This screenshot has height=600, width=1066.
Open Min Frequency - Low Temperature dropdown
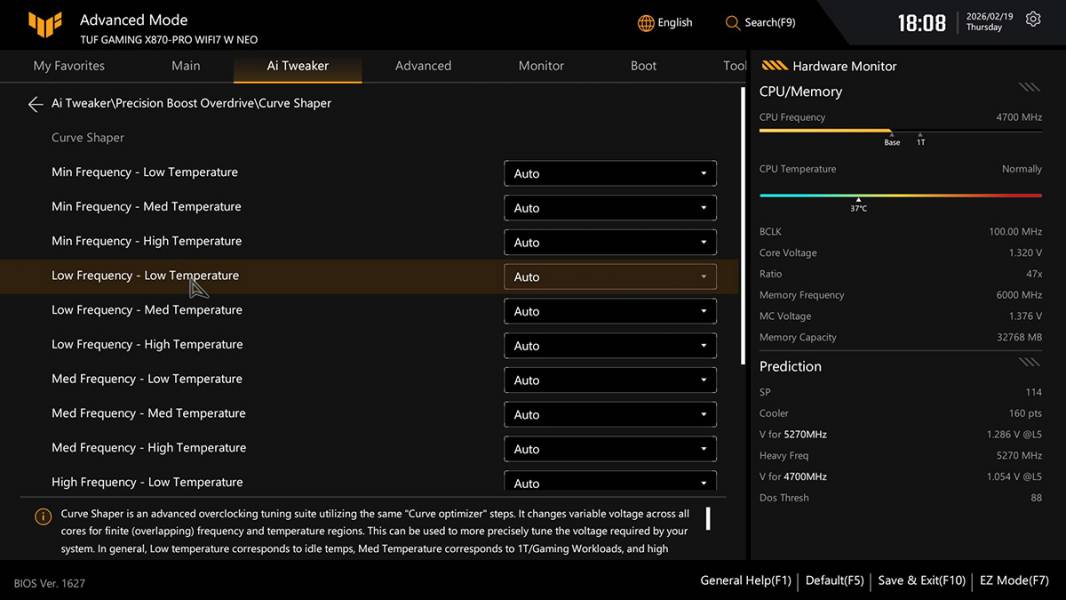pos(610,174)
